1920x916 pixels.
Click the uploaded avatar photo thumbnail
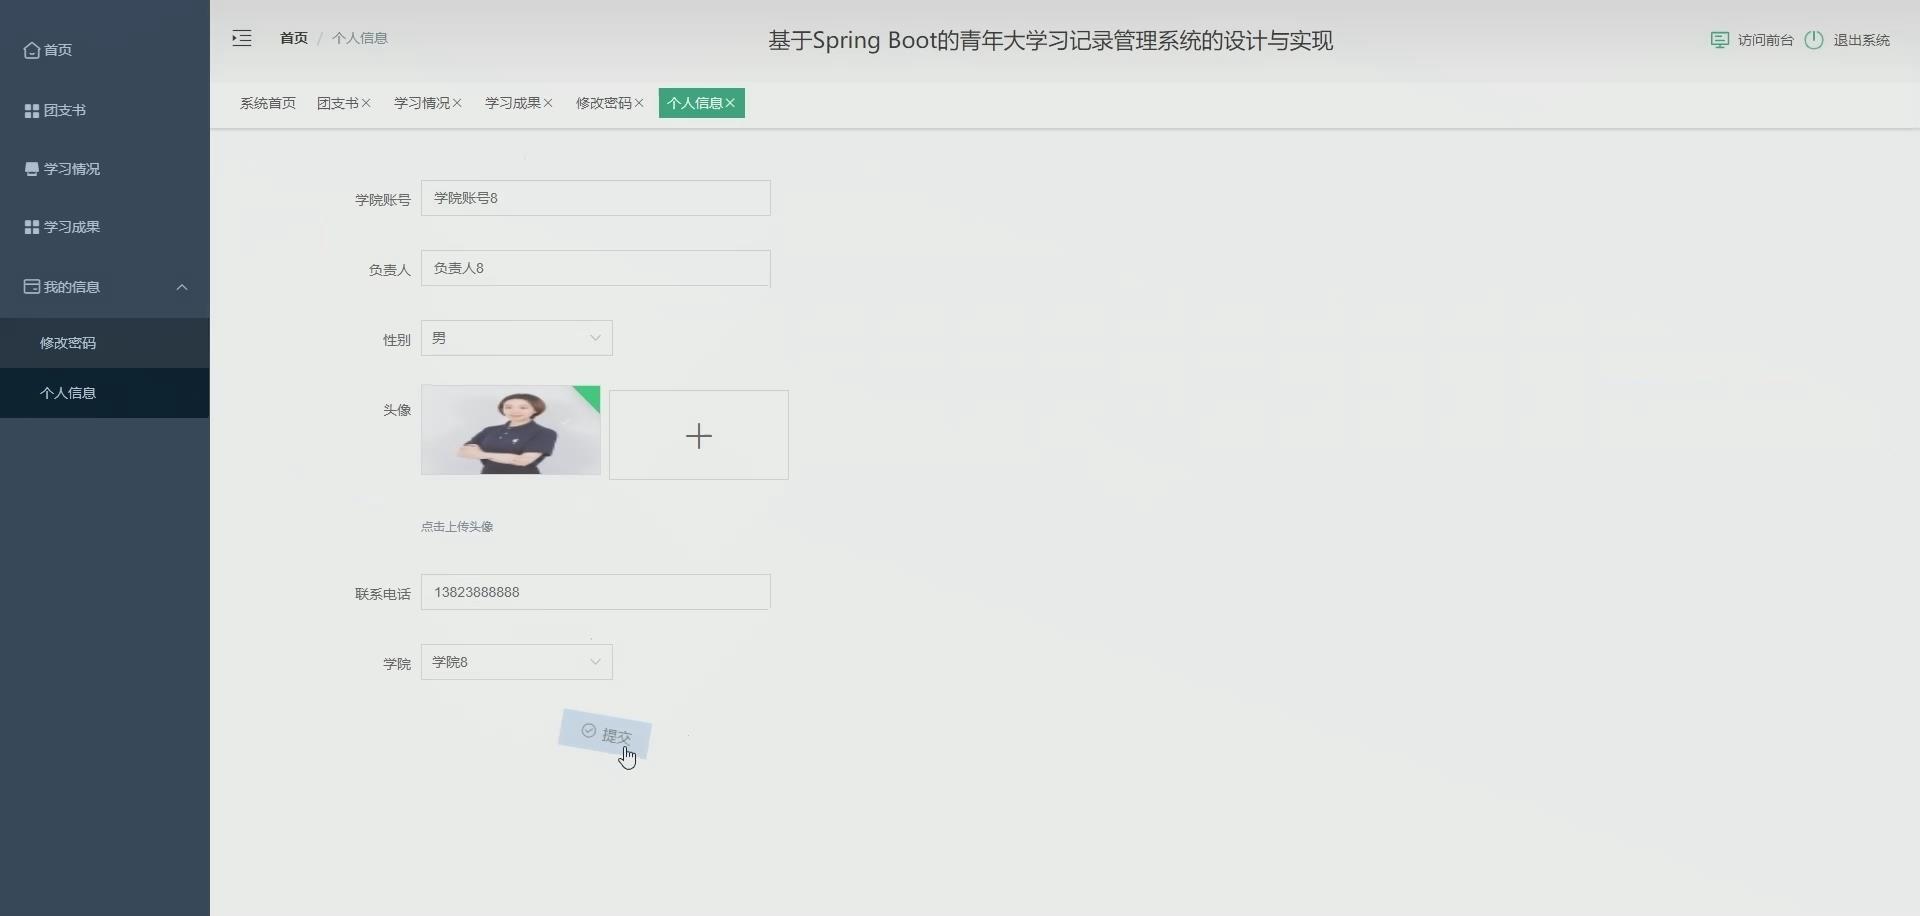pos(511,430)
